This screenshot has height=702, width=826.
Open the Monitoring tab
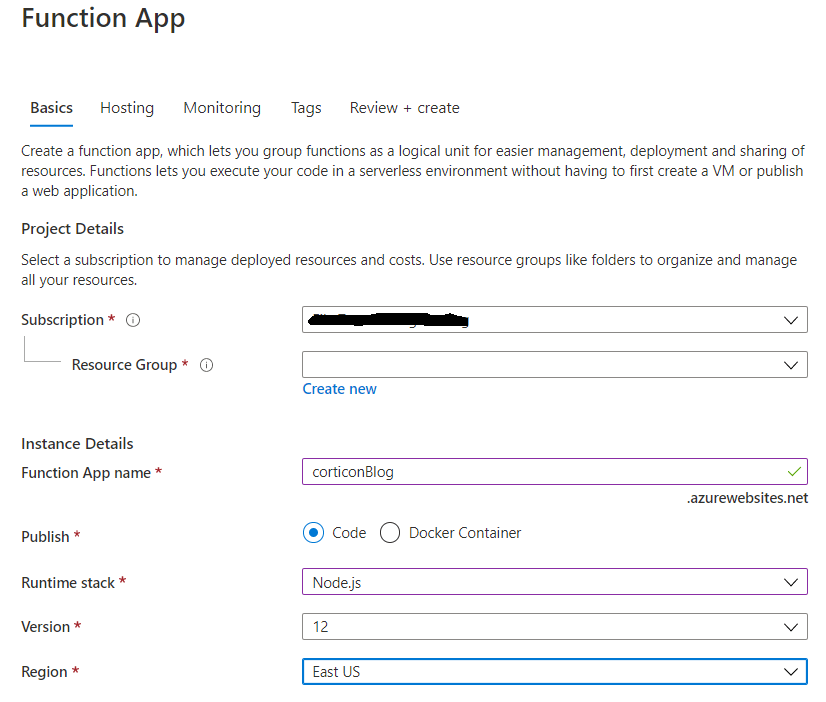[222, 108]
